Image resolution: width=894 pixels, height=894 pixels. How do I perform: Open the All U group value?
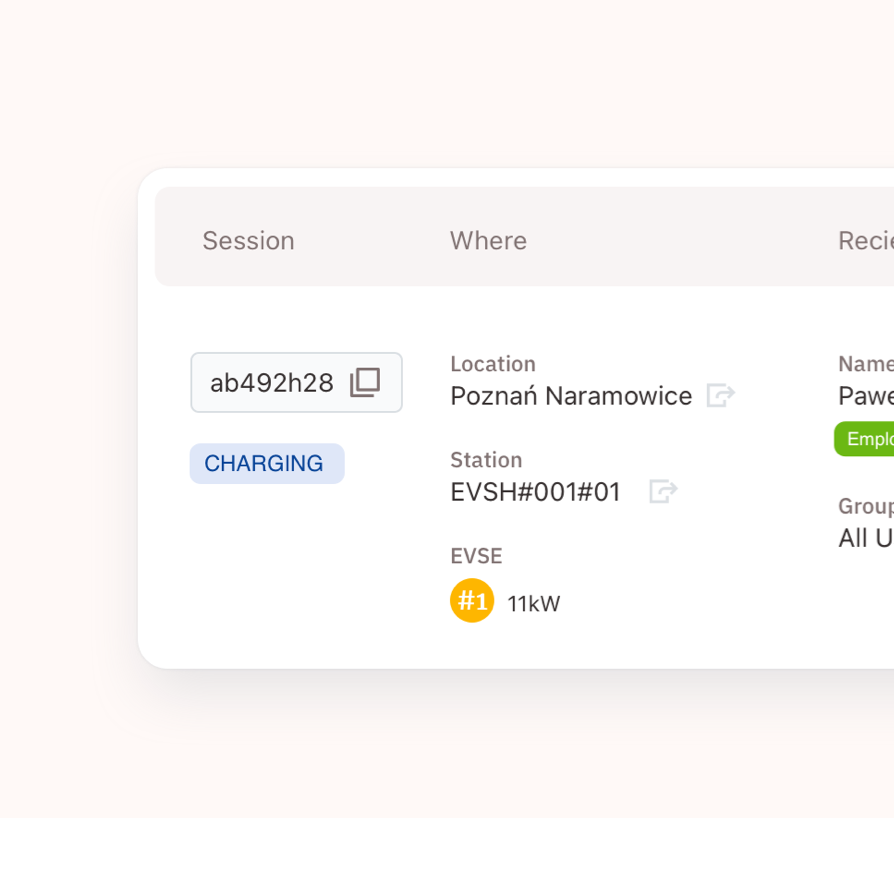tap(865, 538)
